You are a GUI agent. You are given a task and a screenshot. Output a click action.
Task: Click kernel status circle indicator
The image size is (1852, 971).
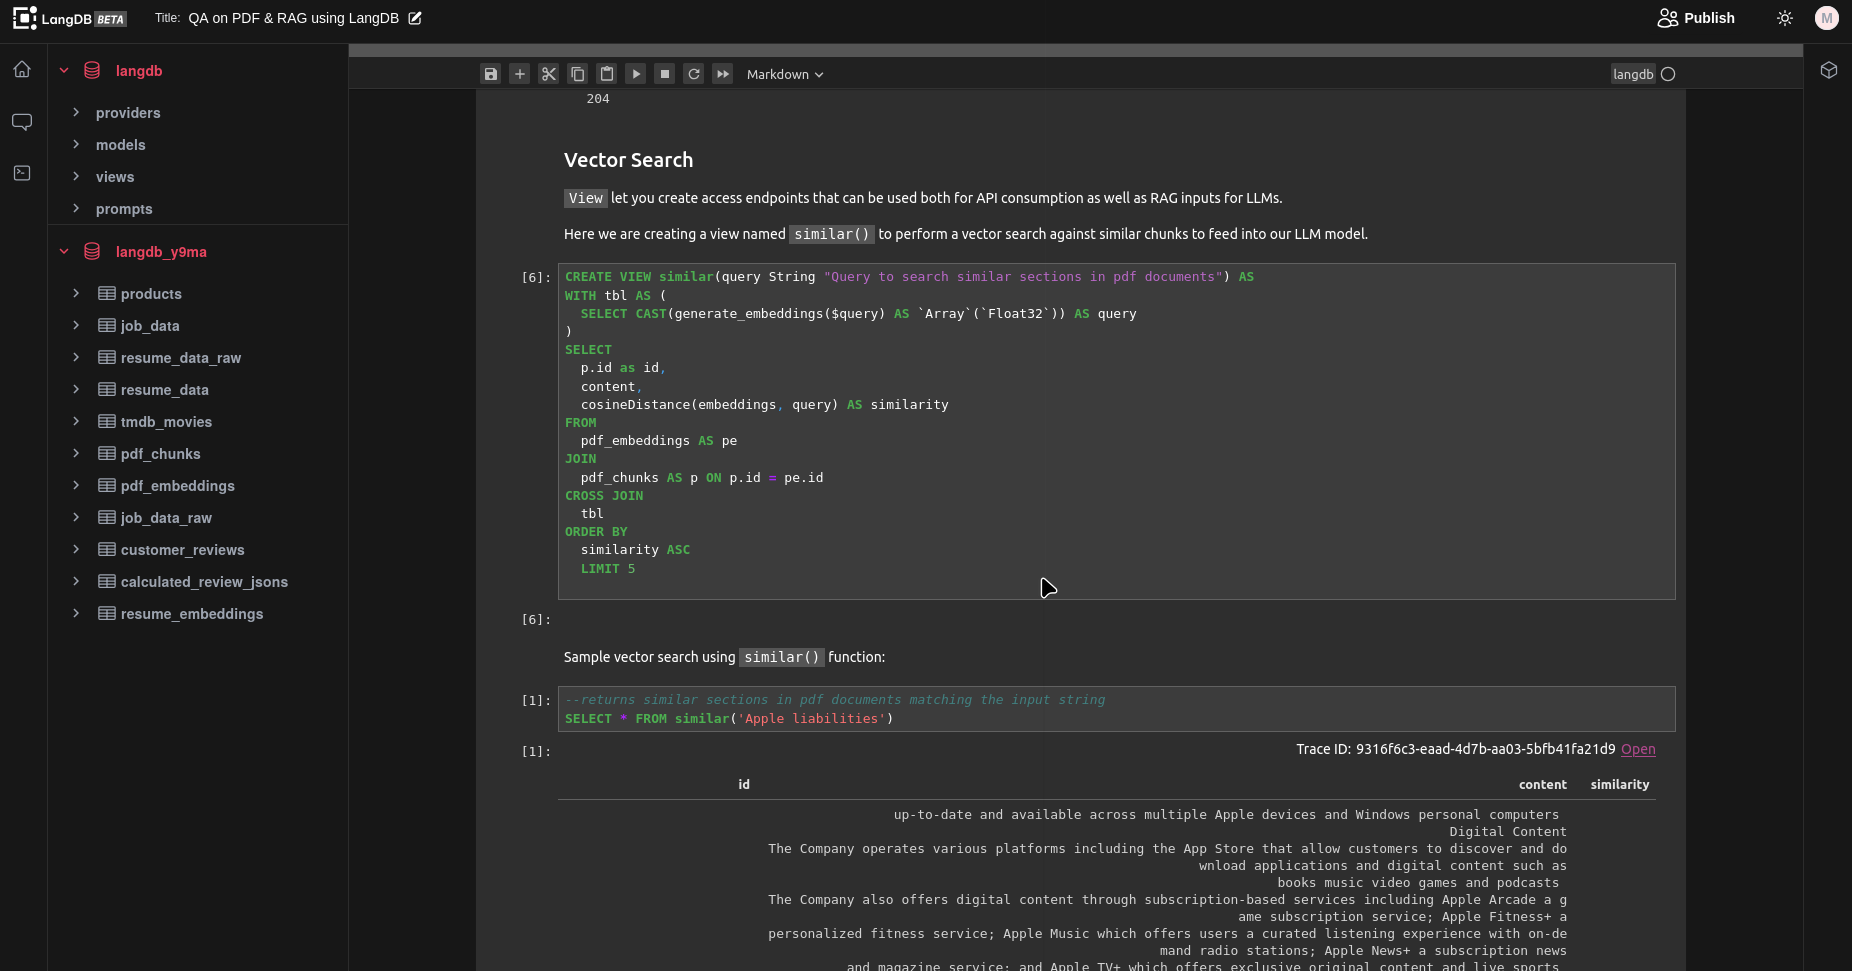coord(1668,74)
